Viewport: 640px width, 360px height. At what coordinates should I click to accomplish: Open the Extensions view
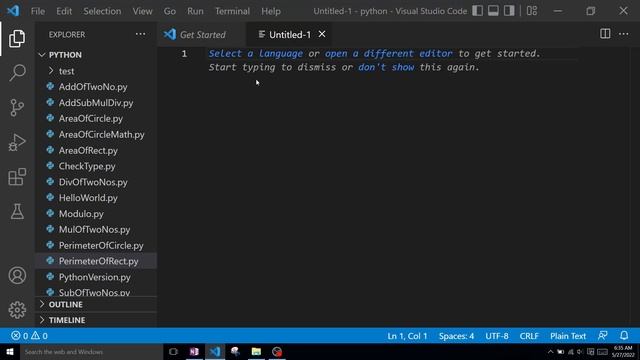click(x=17, y=177)
